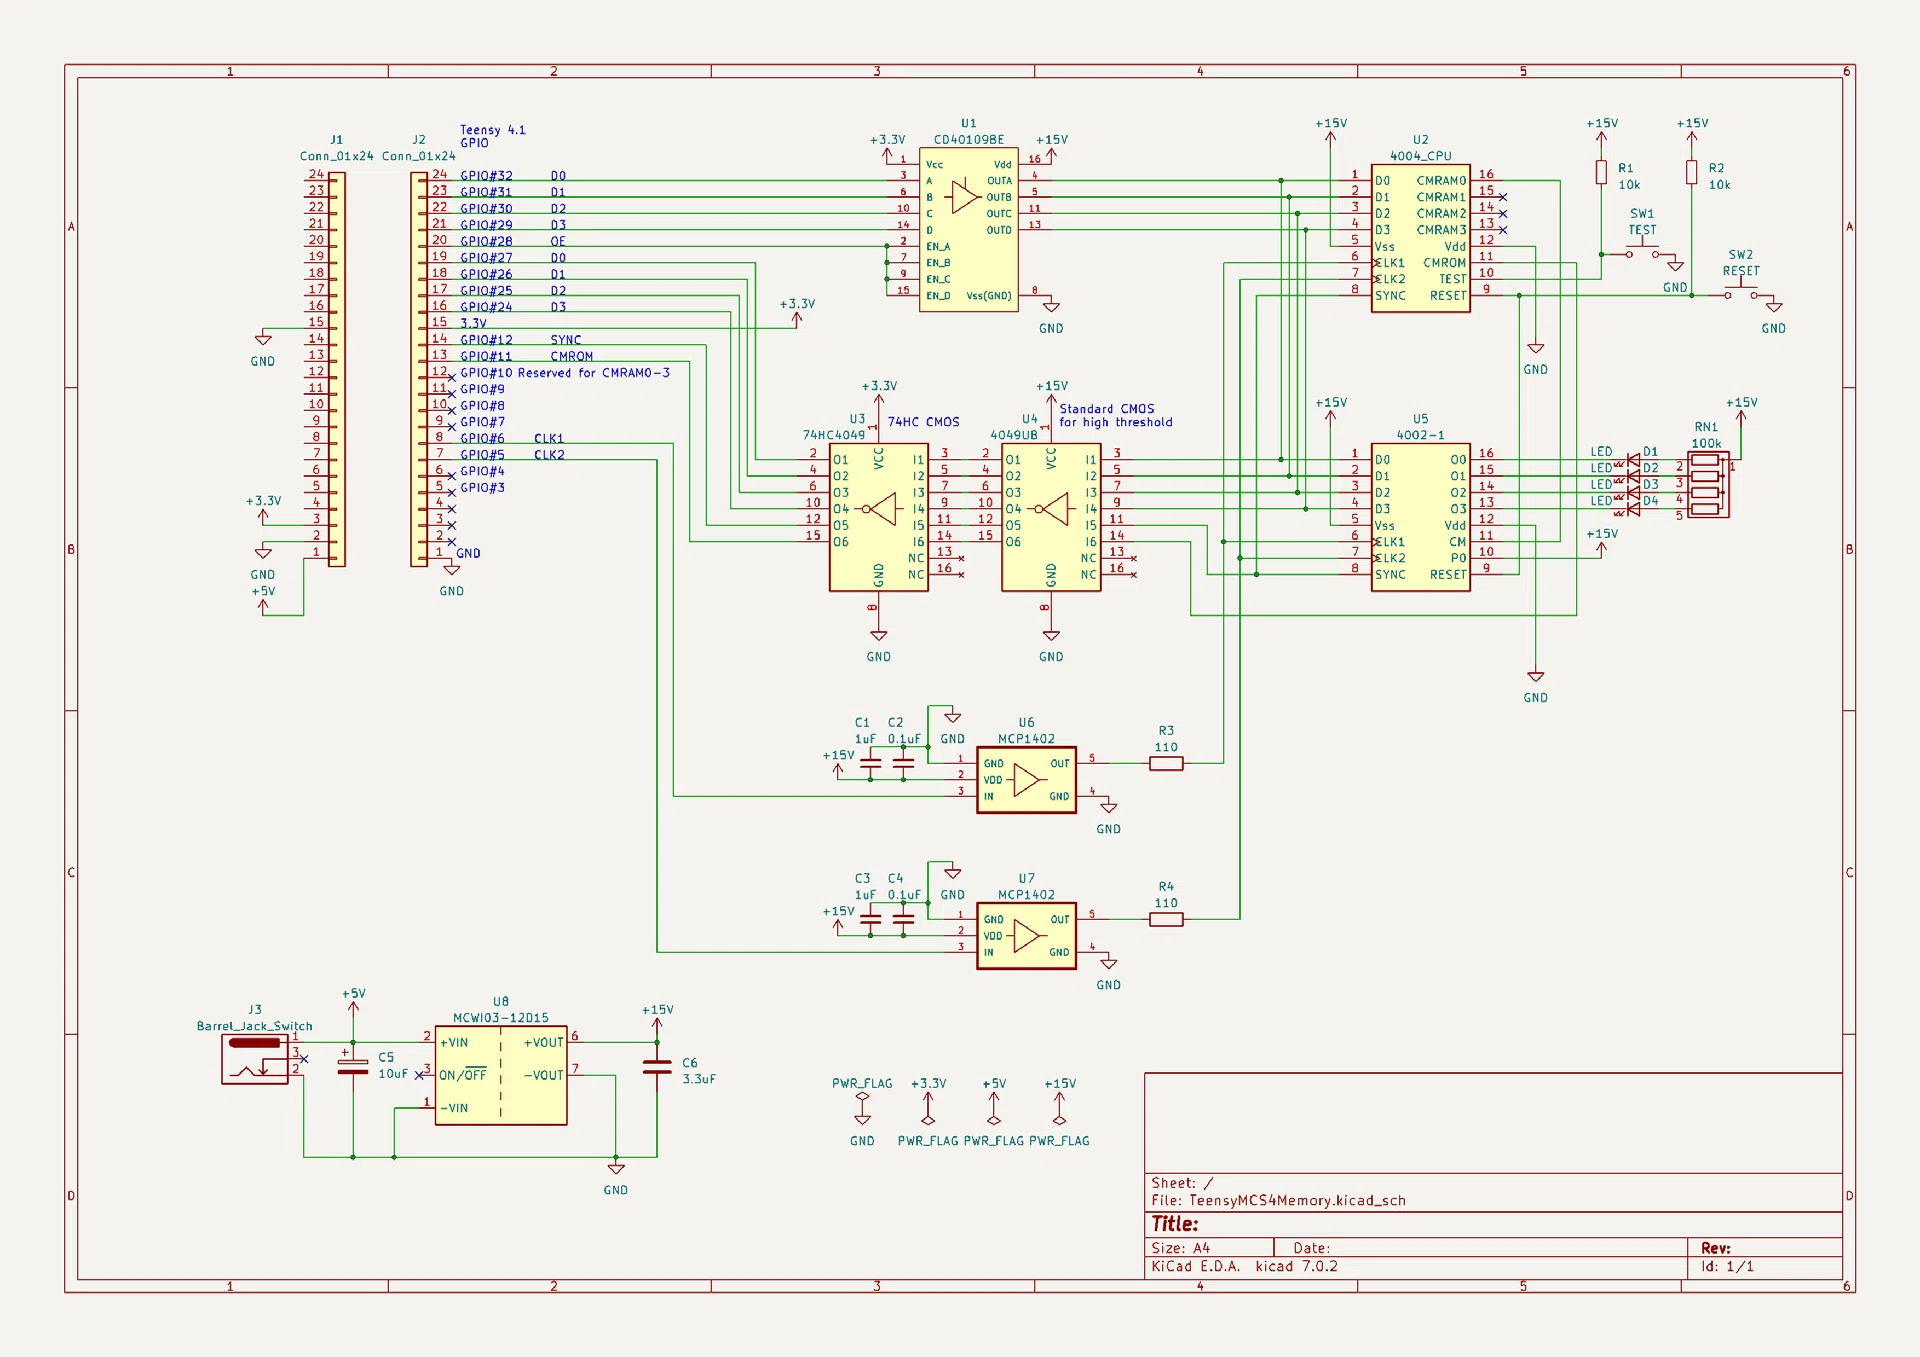The height and width of the screenshot is (1357, 1920).
Task: Select the U1 CD40109BE level shifter symbol
Action: coord(968,230)
